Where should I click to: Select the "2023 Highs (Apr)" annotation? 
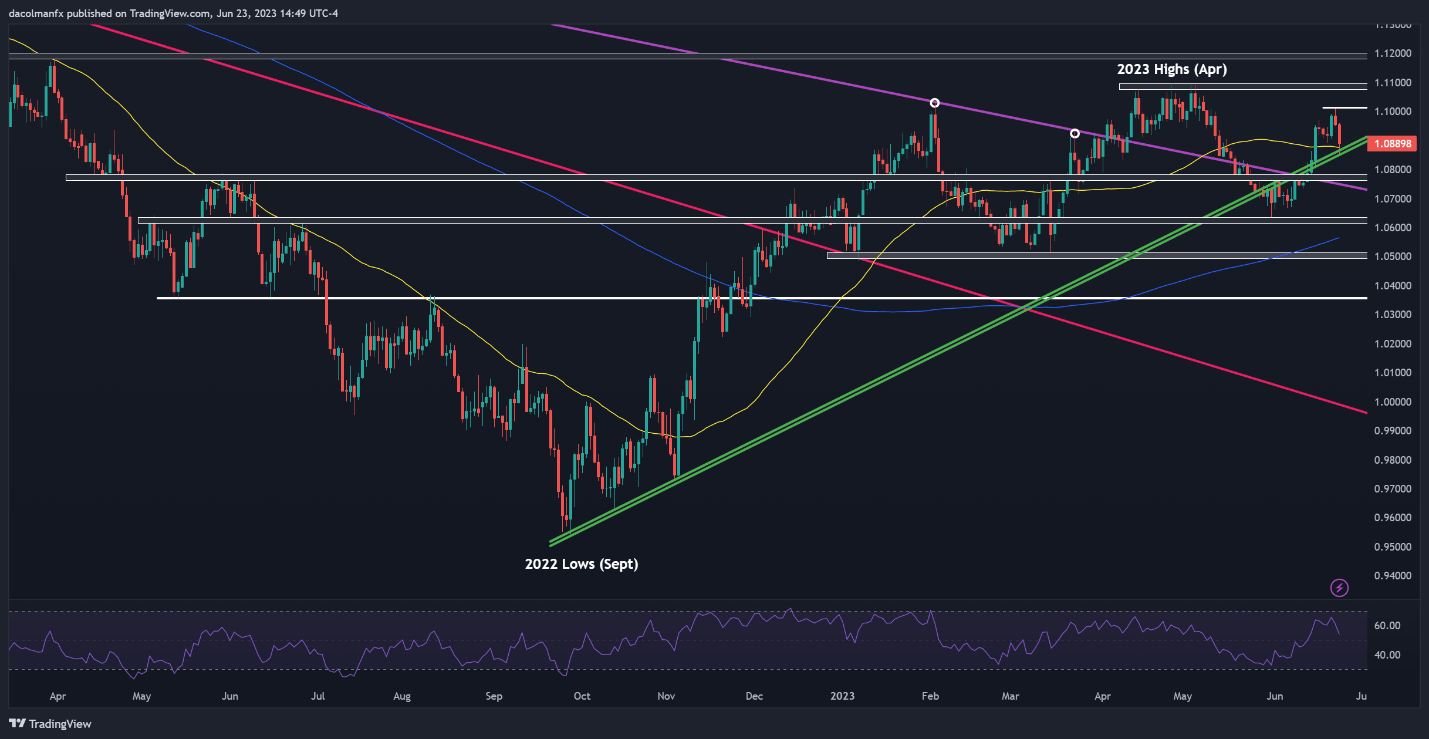(x=1172, y=70)
